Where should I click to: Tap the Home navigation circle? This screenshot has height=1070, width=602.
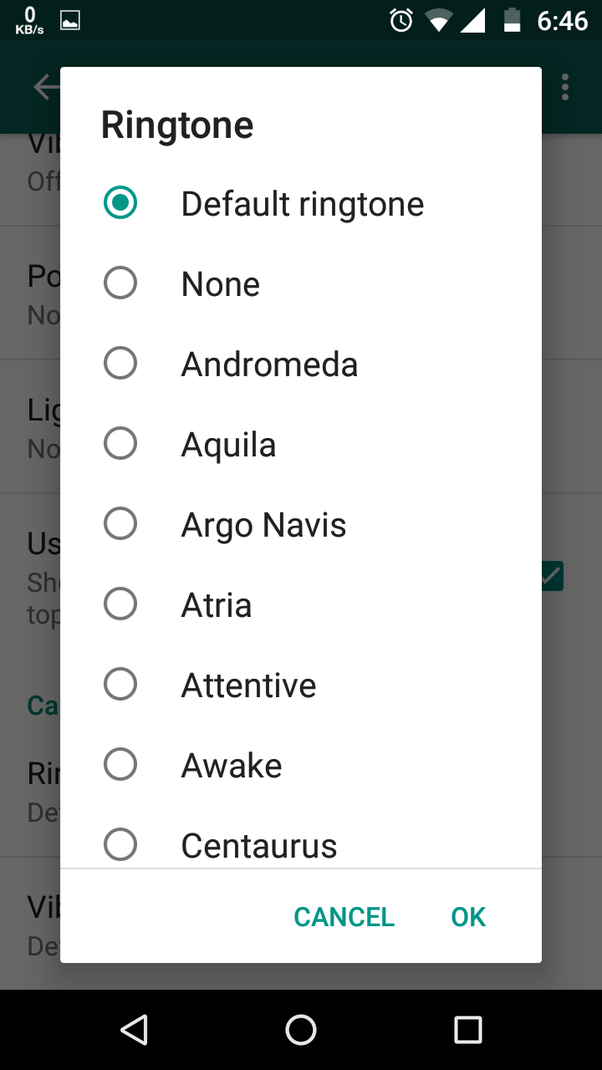pos(301,1029)
